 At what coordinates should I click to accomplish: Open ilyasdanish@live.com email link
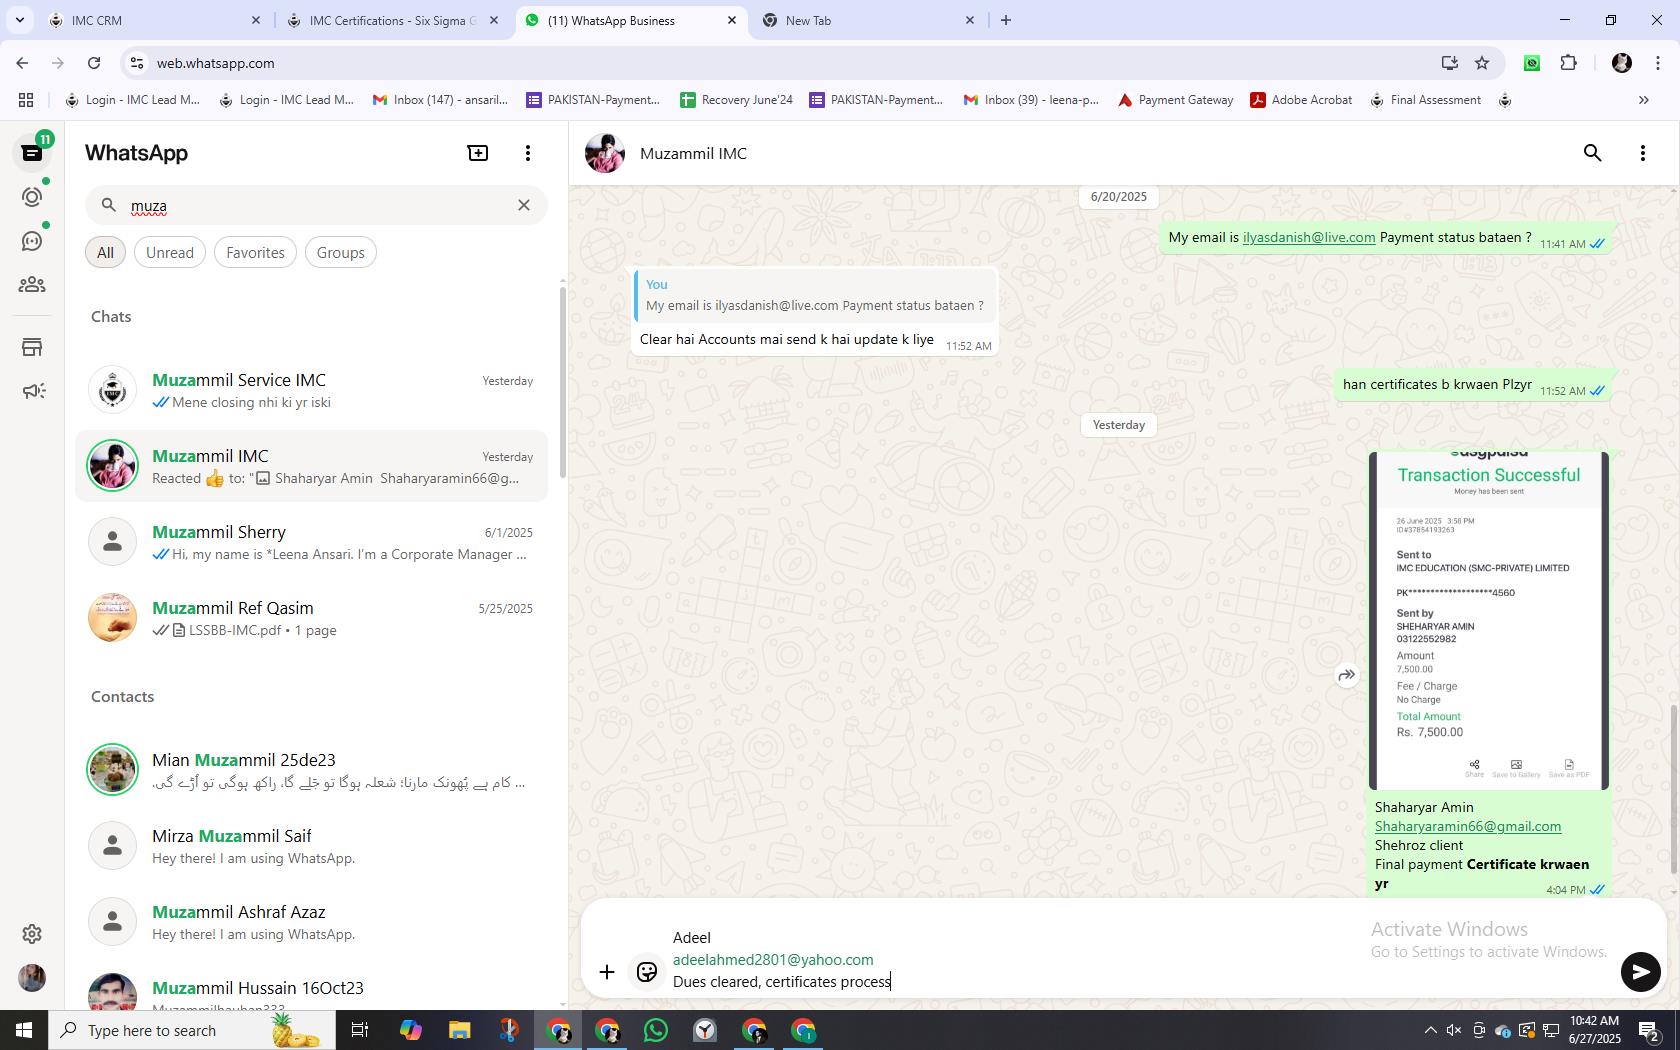[1308, 237]
